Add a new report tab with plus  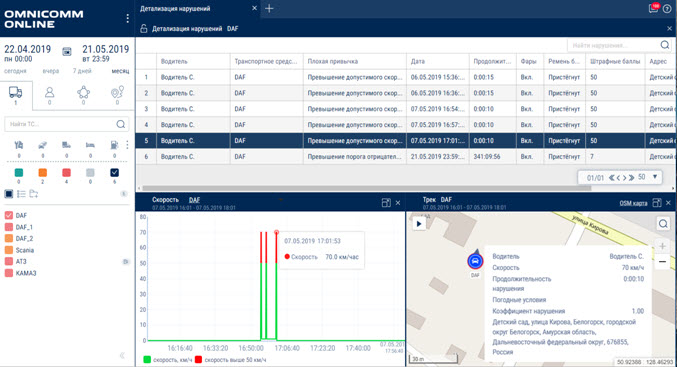[x=269, y=8]
